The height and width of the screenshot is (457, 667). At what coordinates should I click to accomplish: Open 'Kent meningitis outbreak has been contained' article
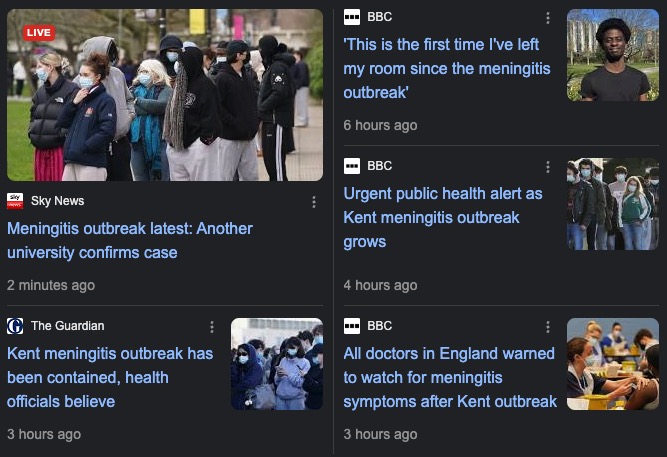point(110,377)
